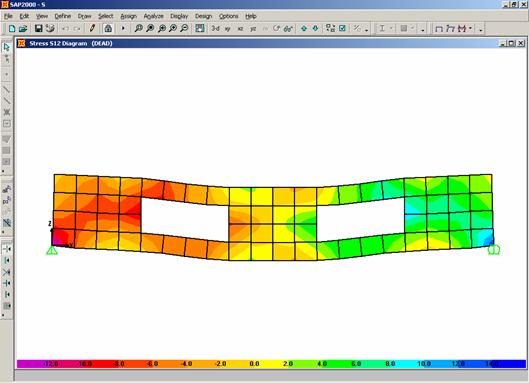529x384 pixels.
Task: Click the move down in list arrow
Action: pos(315,29)
